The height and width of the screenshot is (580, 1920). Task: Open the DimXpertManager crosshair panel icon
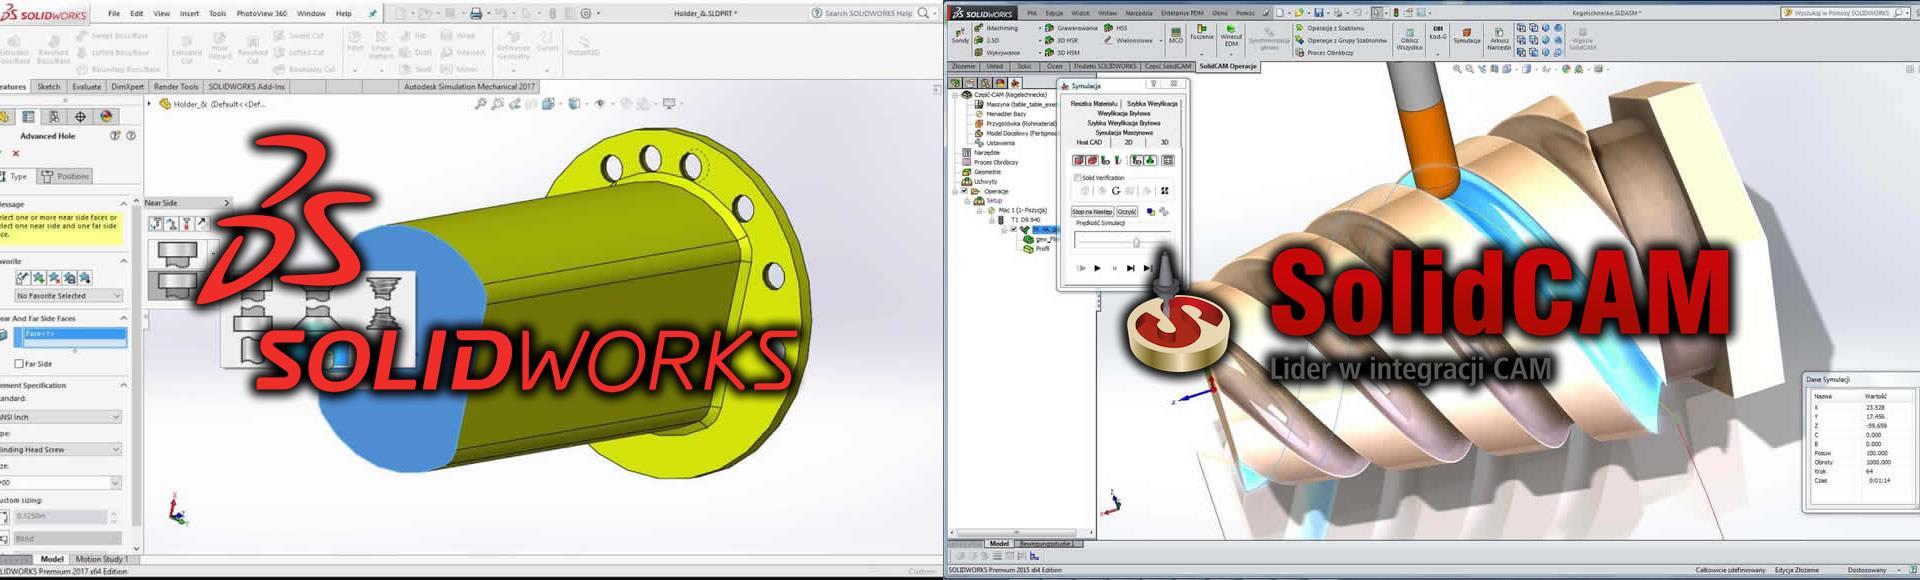(x=80, y=117)
